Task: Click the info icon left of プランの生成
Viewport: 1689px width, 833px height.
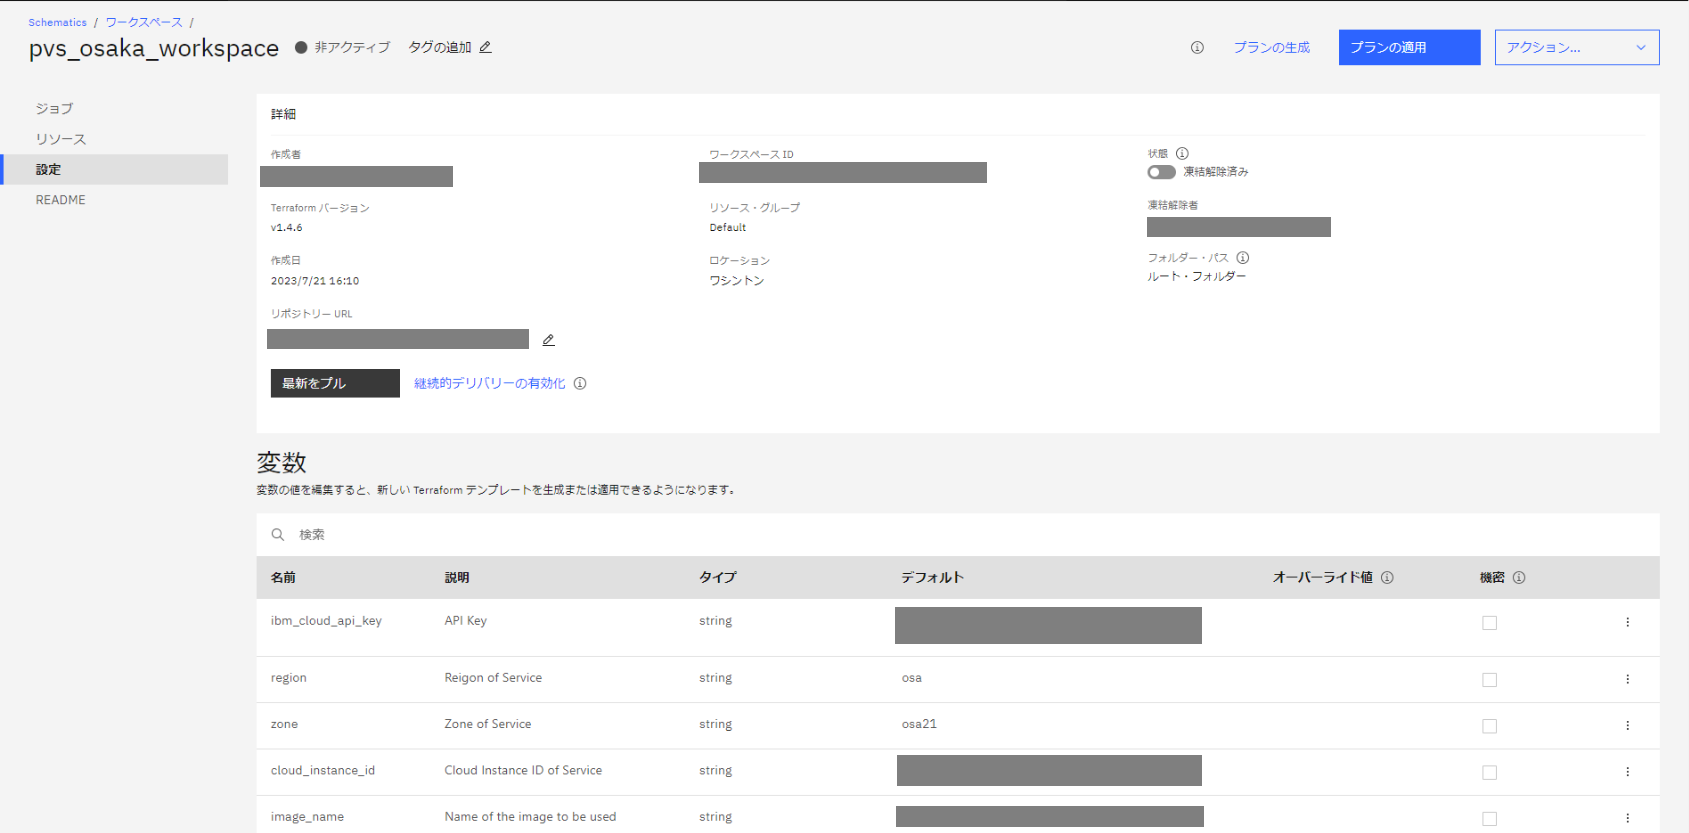Action: 1197,47
